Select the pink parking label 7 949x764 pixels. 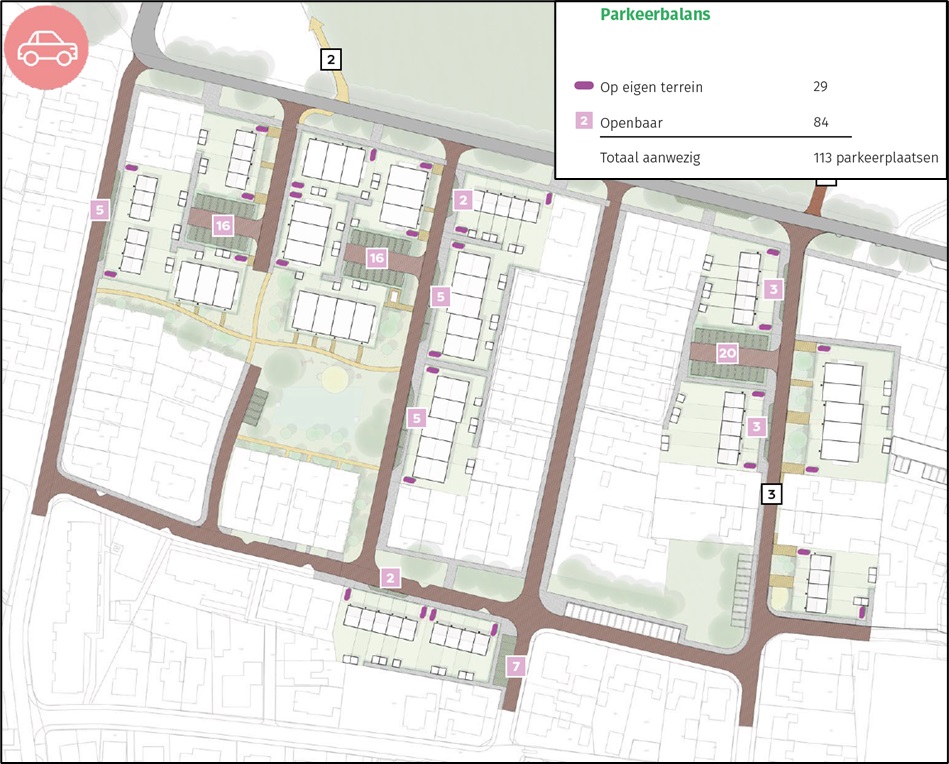516,667
